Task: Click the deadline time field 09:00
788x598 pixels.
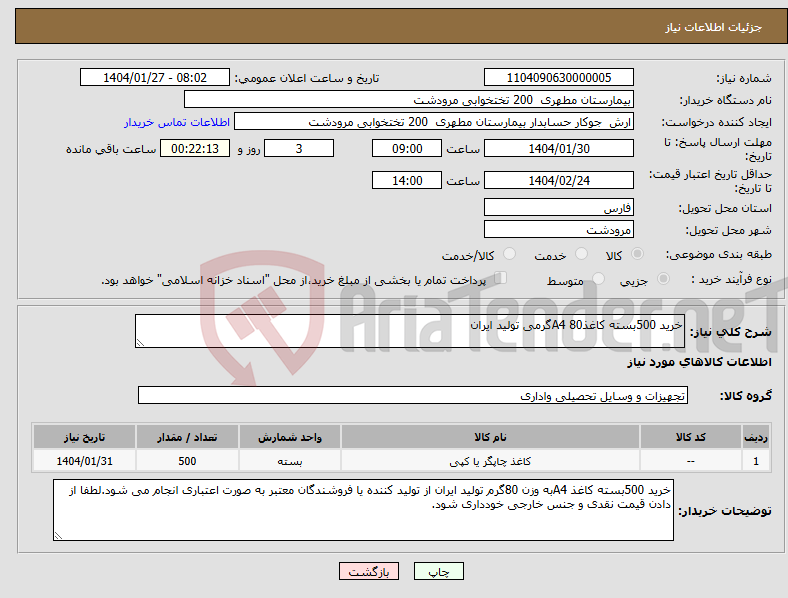Action: (x=407, y=148)
